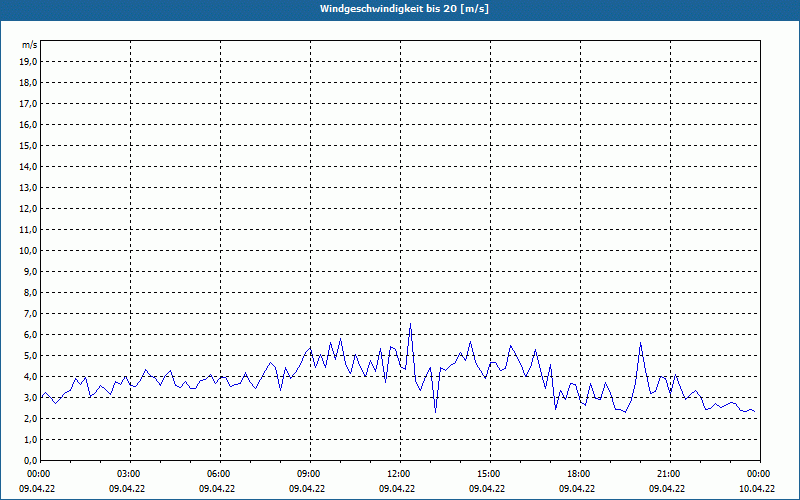This screenshot has width=800, height=500.
Task: Select the 18,0 y-axis label
Action: pyautogui.click(x=28, y=83)
